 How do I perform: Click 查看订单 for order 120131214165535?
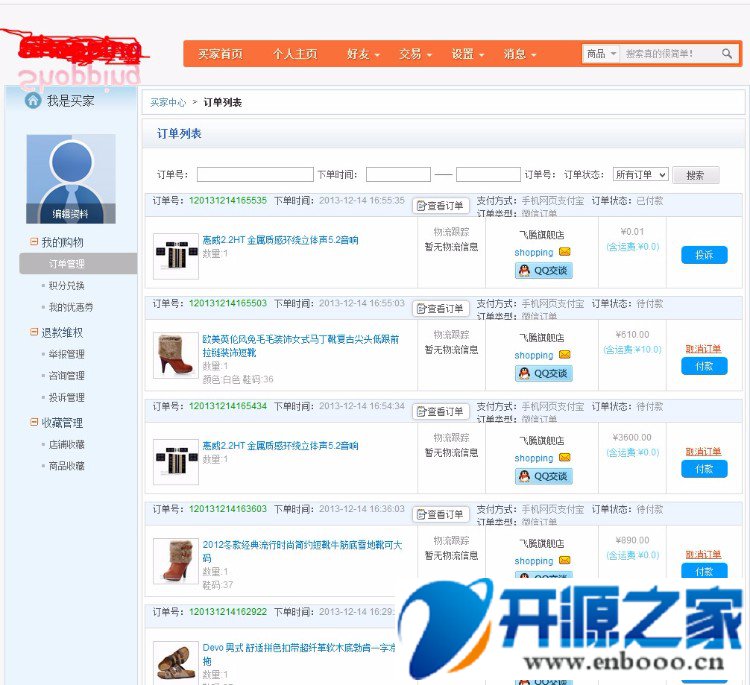click(441, 206)
